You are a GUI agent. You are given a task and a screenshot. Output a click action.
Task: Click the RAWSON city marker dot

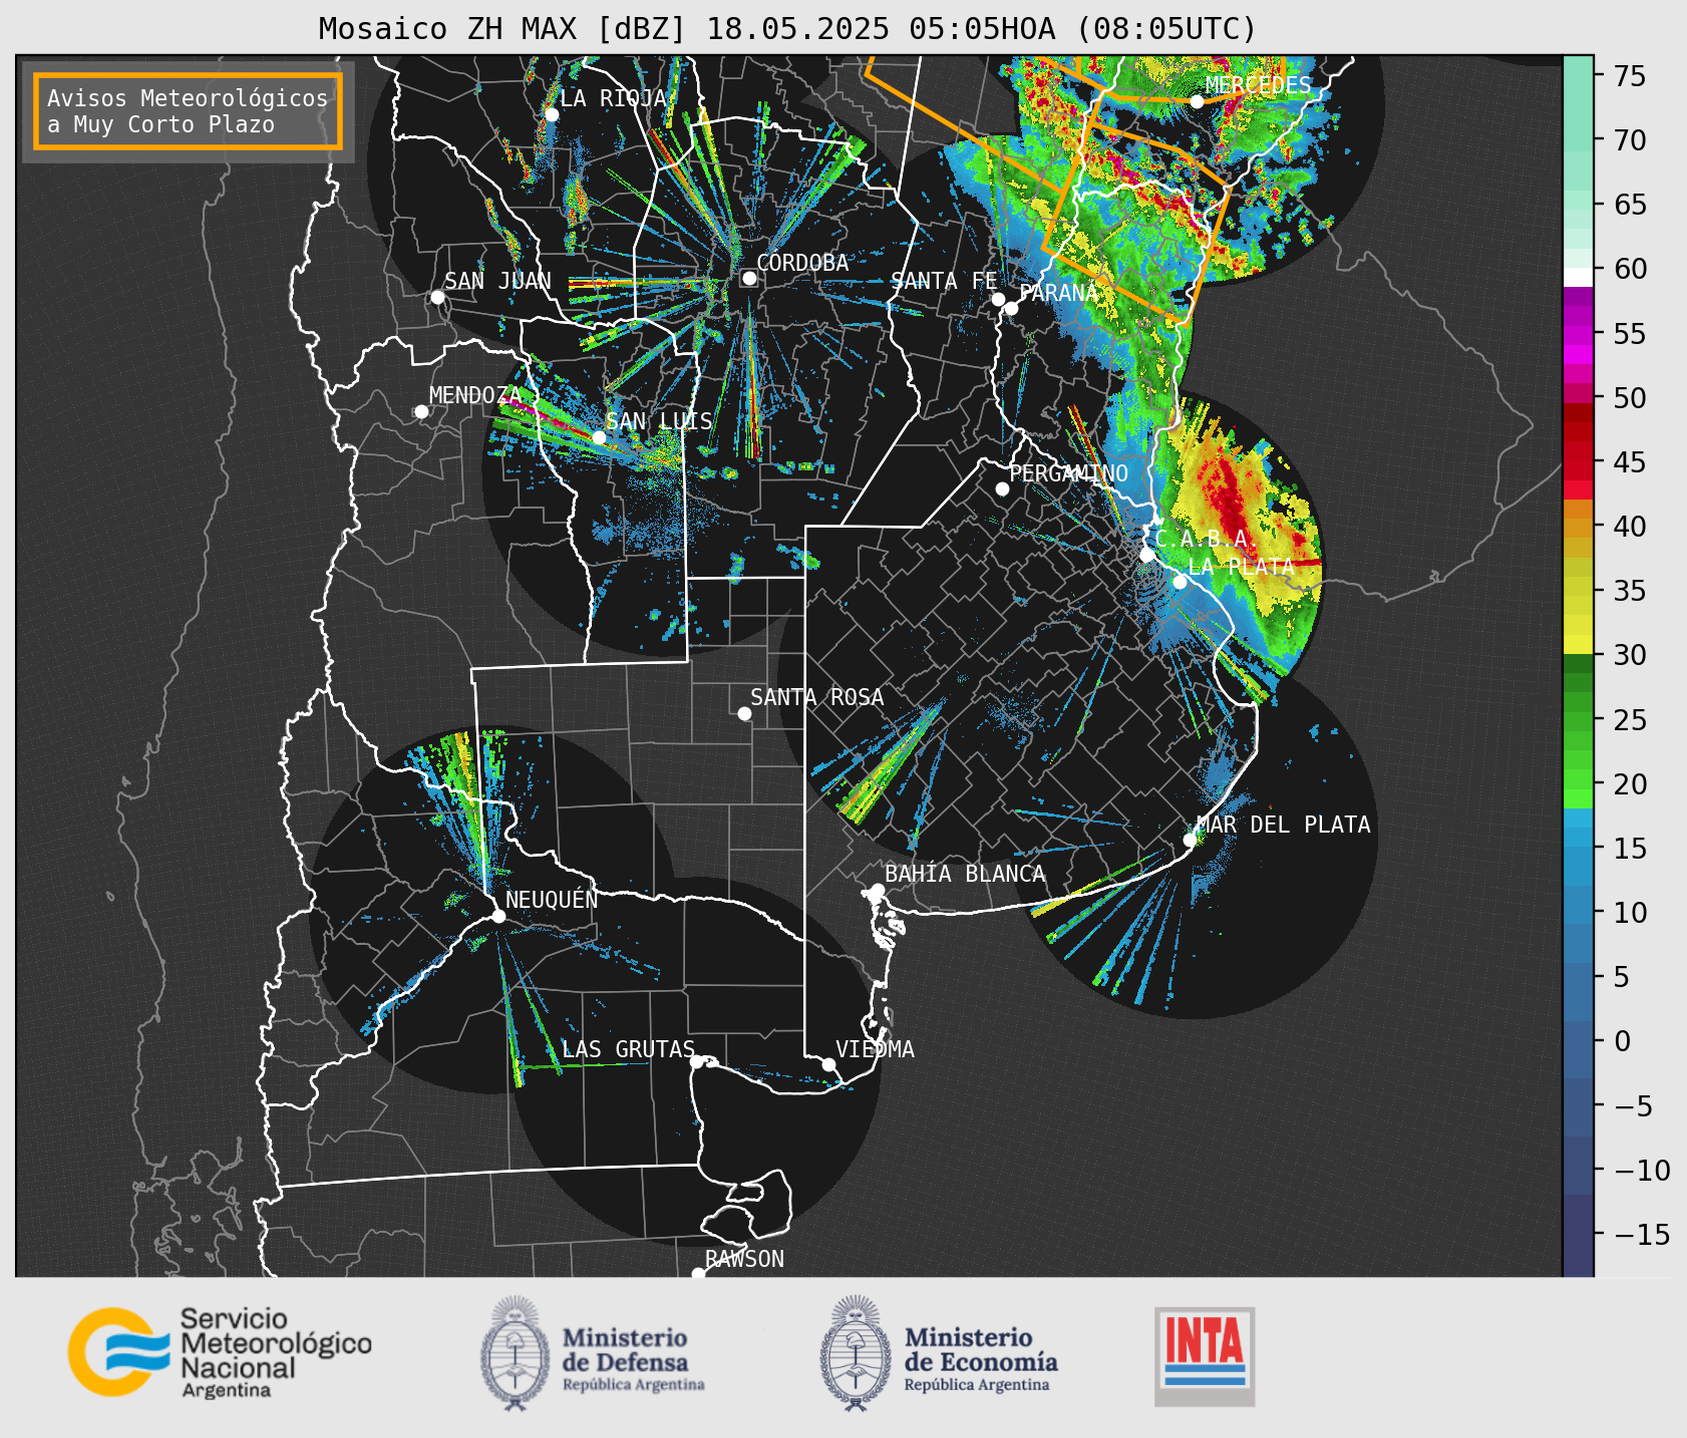698,1274
